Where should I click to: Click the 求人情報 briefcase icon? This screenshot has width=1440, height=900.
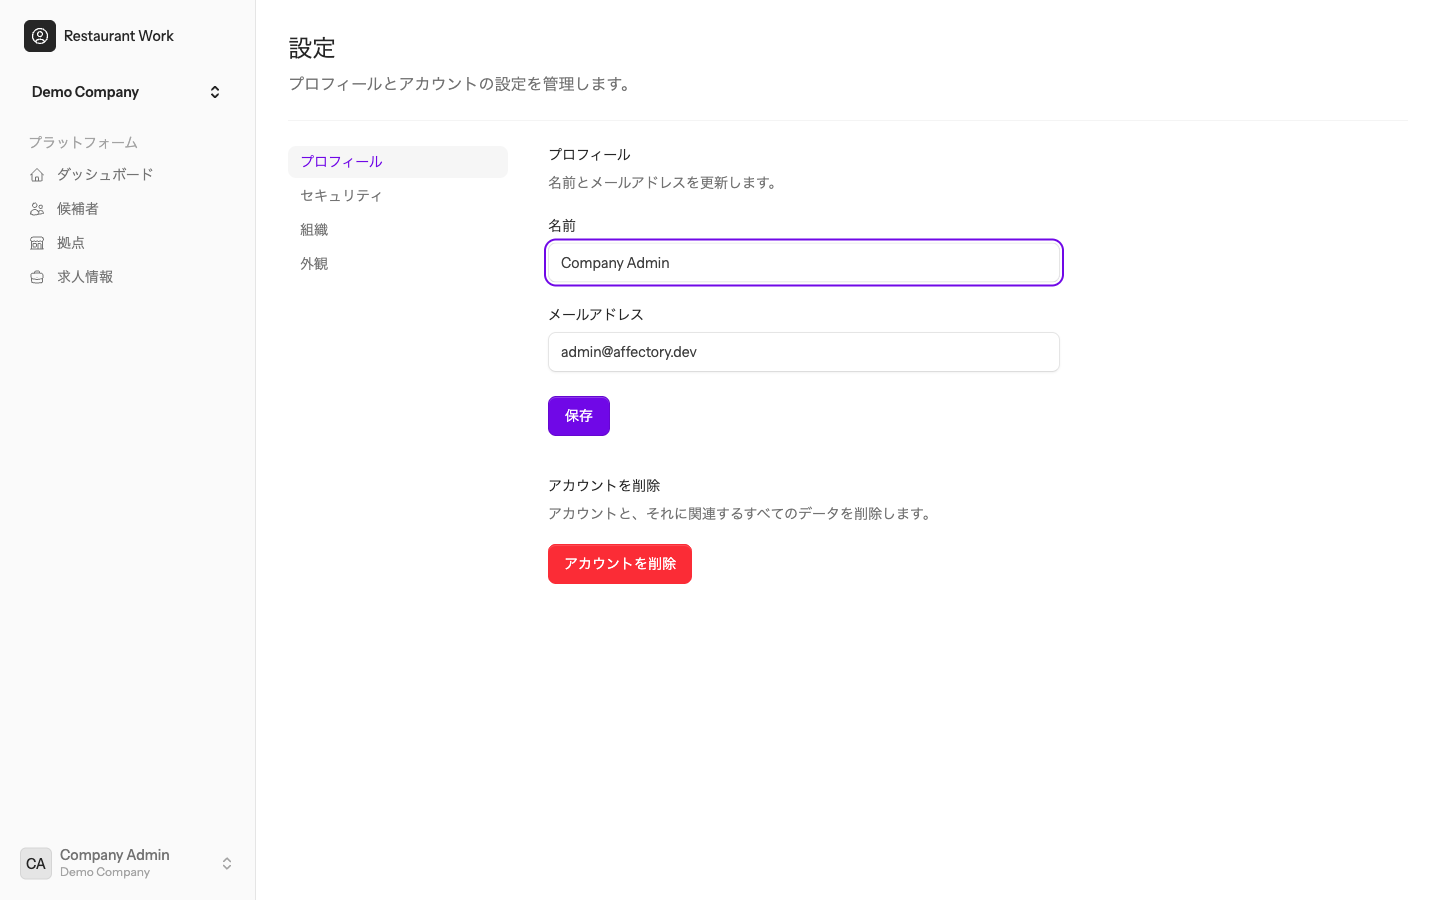(37, 277)
